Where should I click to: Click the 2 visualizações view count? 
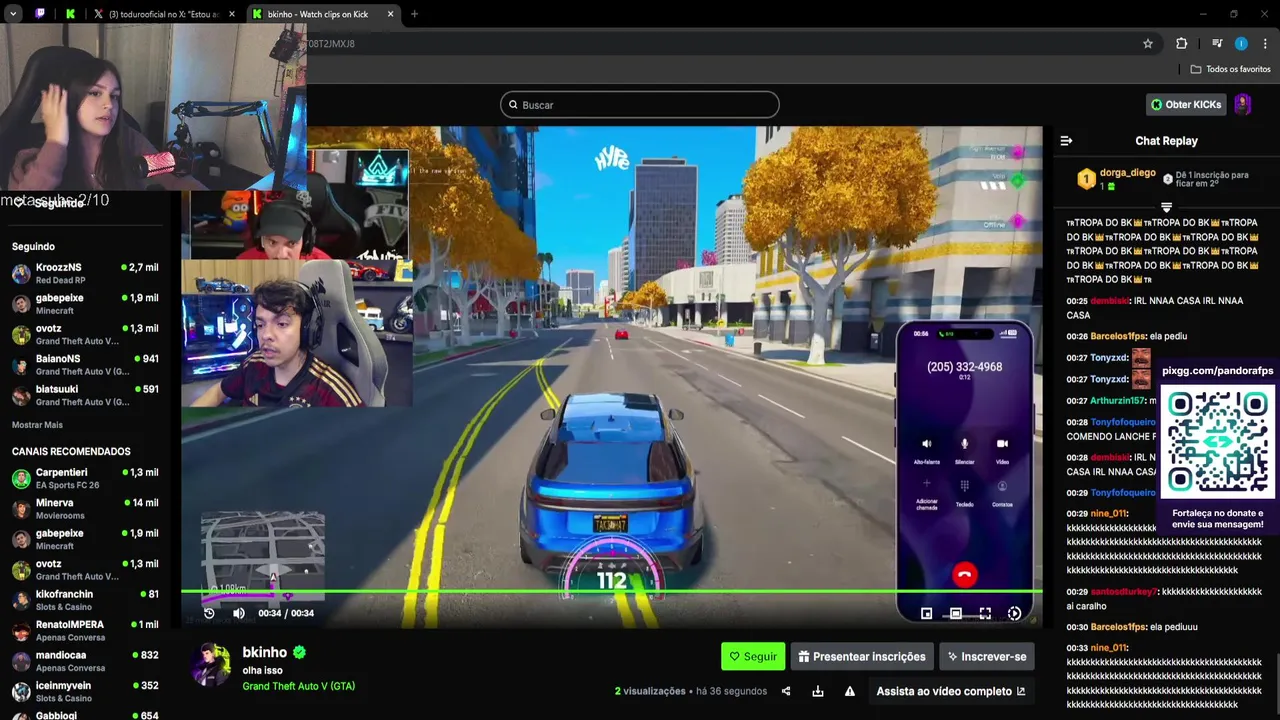click(650, 691)
